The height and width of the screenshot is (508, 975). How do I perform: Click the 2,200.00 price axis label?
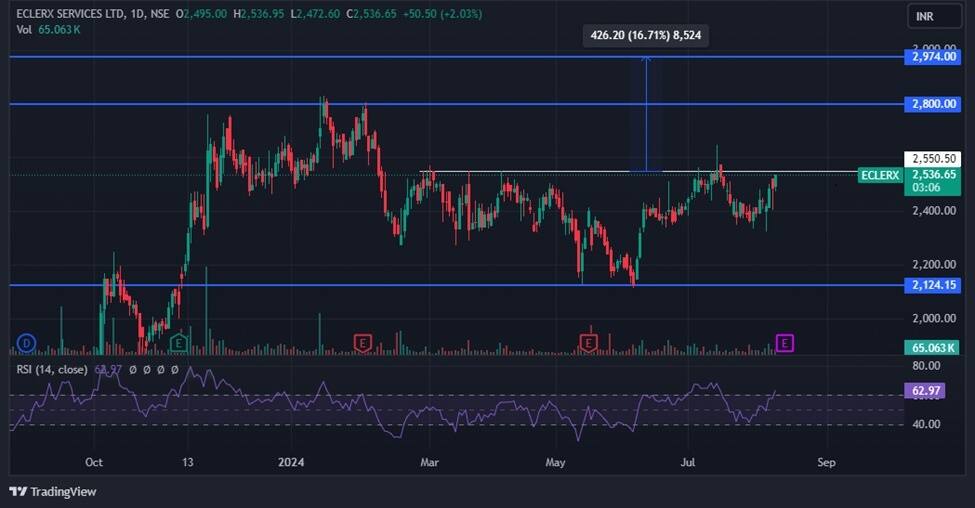tap(934, 264)
